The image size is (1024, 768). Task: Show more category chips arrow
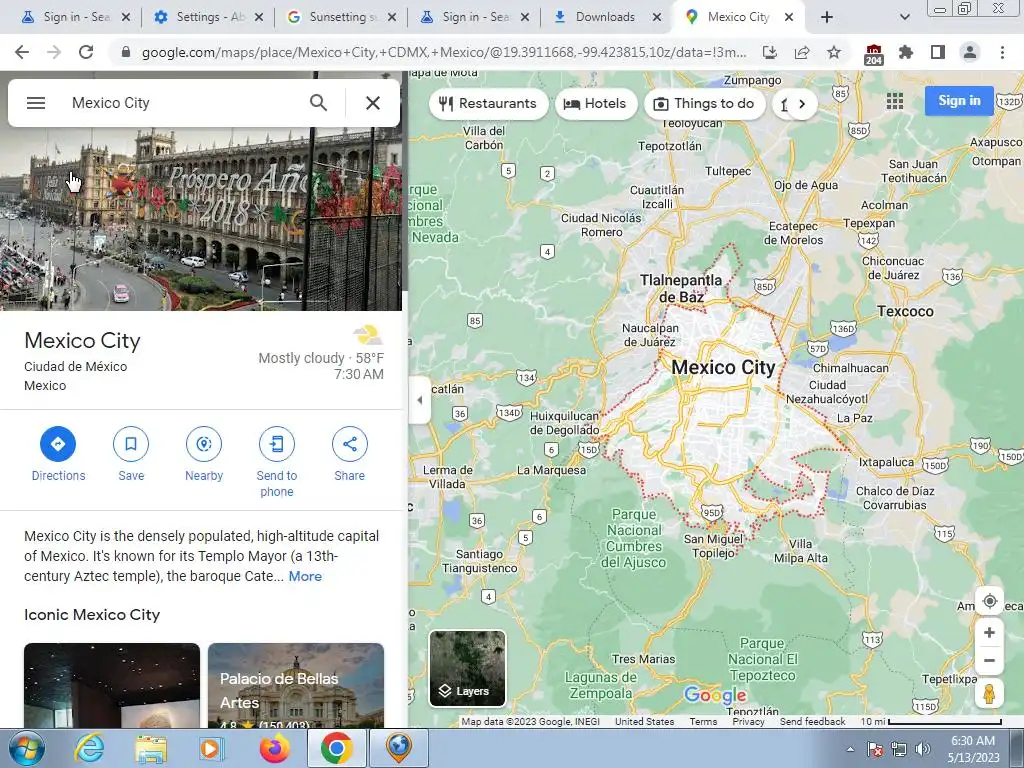click(x=802, y=104)
